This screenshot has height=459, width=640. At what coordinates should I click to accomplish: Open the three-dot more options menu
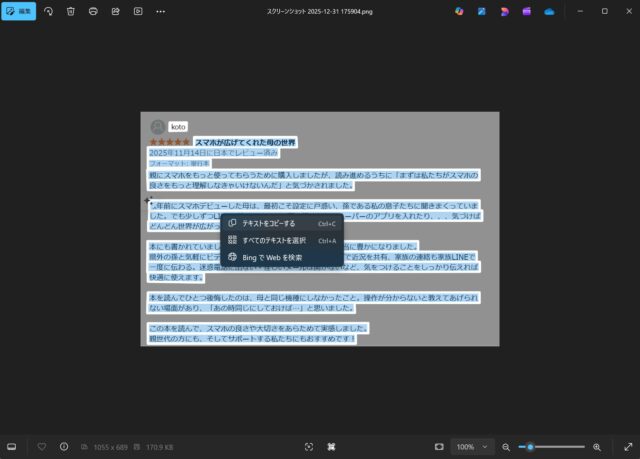click(x=161, y=11)
